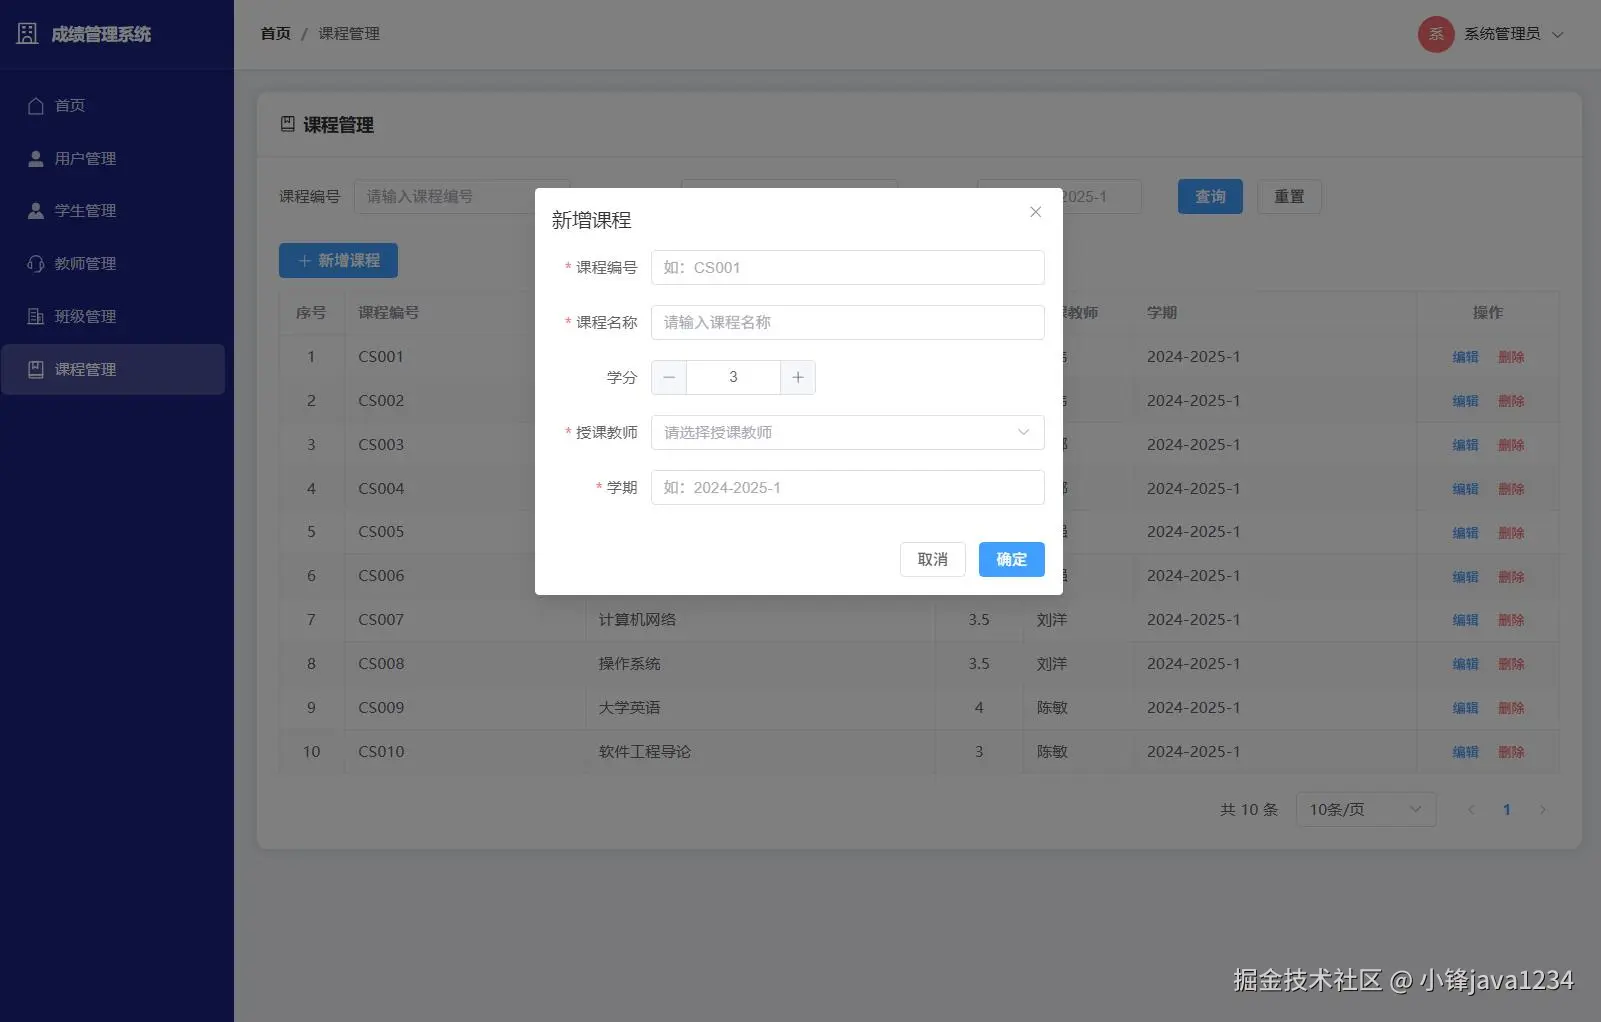Click the 系统管理员 avatar icon

[1435, 33]
